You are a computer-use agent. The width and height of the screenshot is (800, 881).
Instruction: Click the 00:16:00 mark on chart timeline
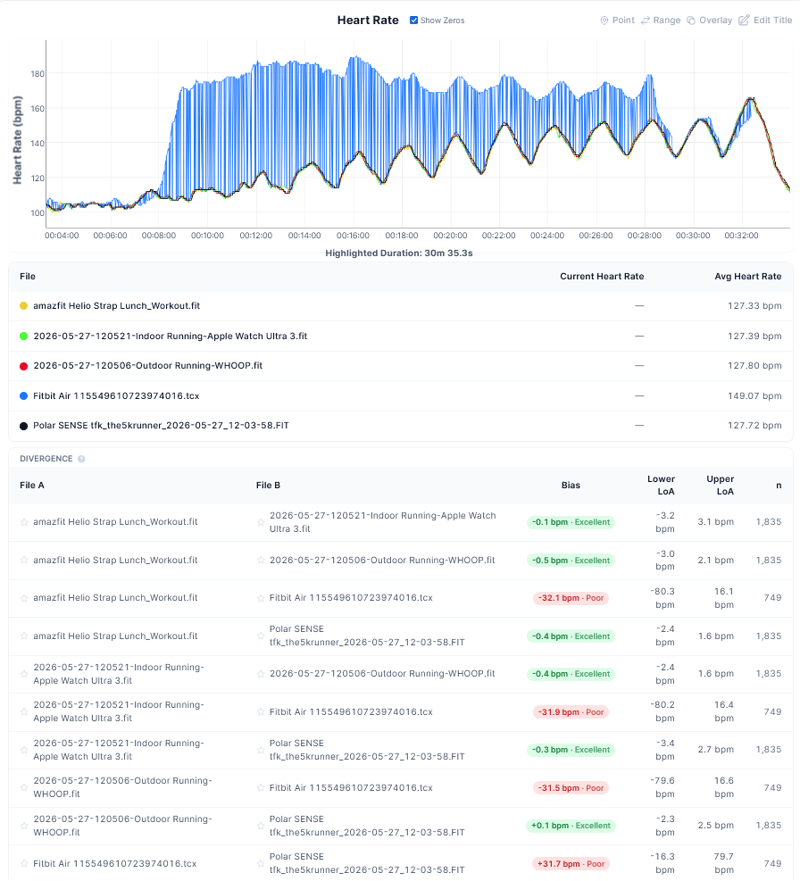[353, 235]
